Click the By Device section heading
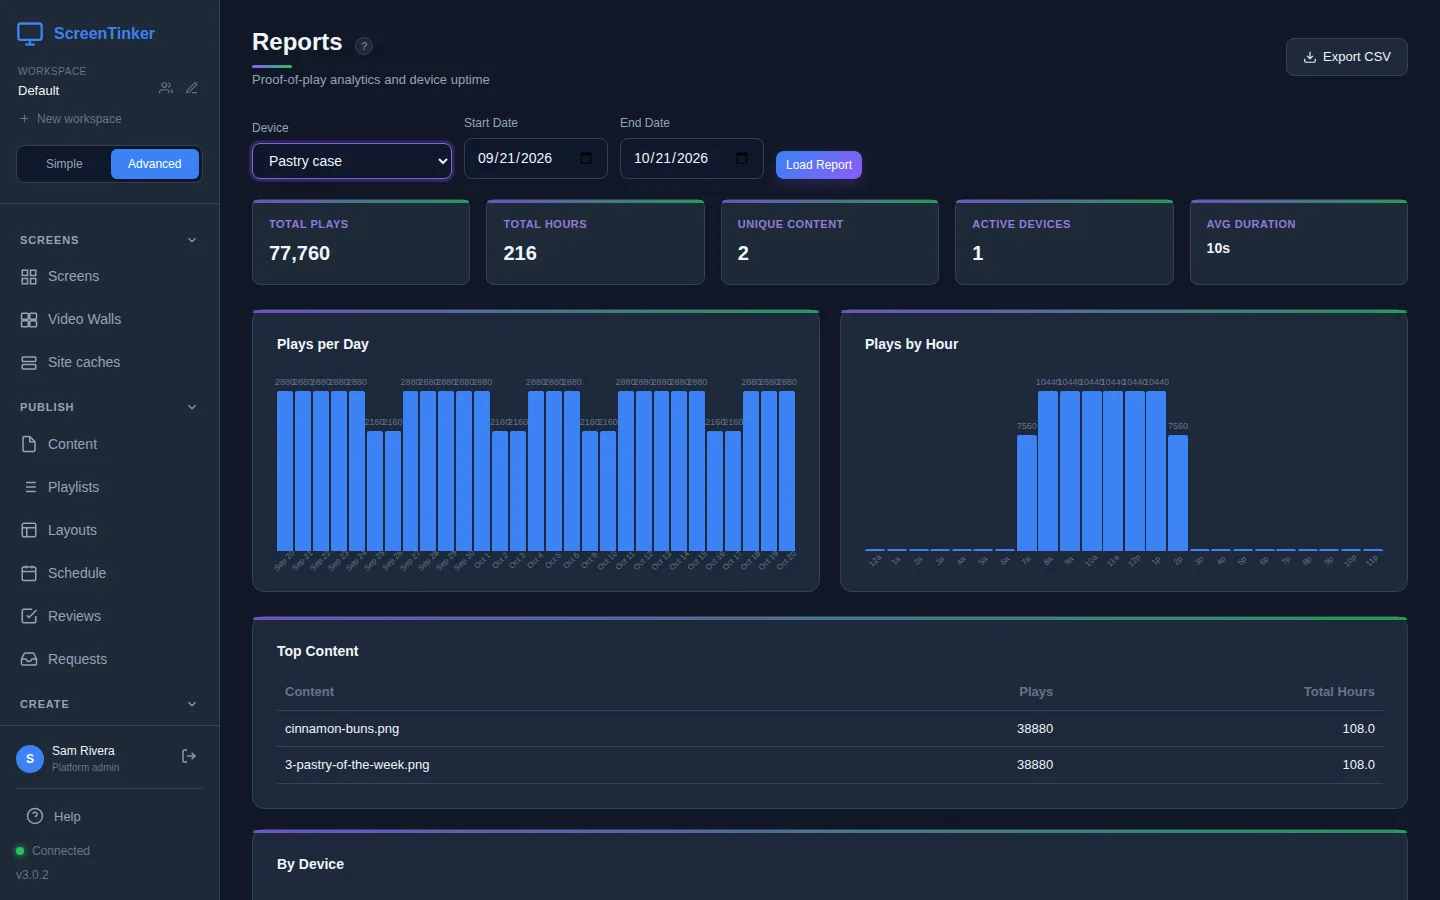Viewport: 1440px width, 900px height. (311, 864)
